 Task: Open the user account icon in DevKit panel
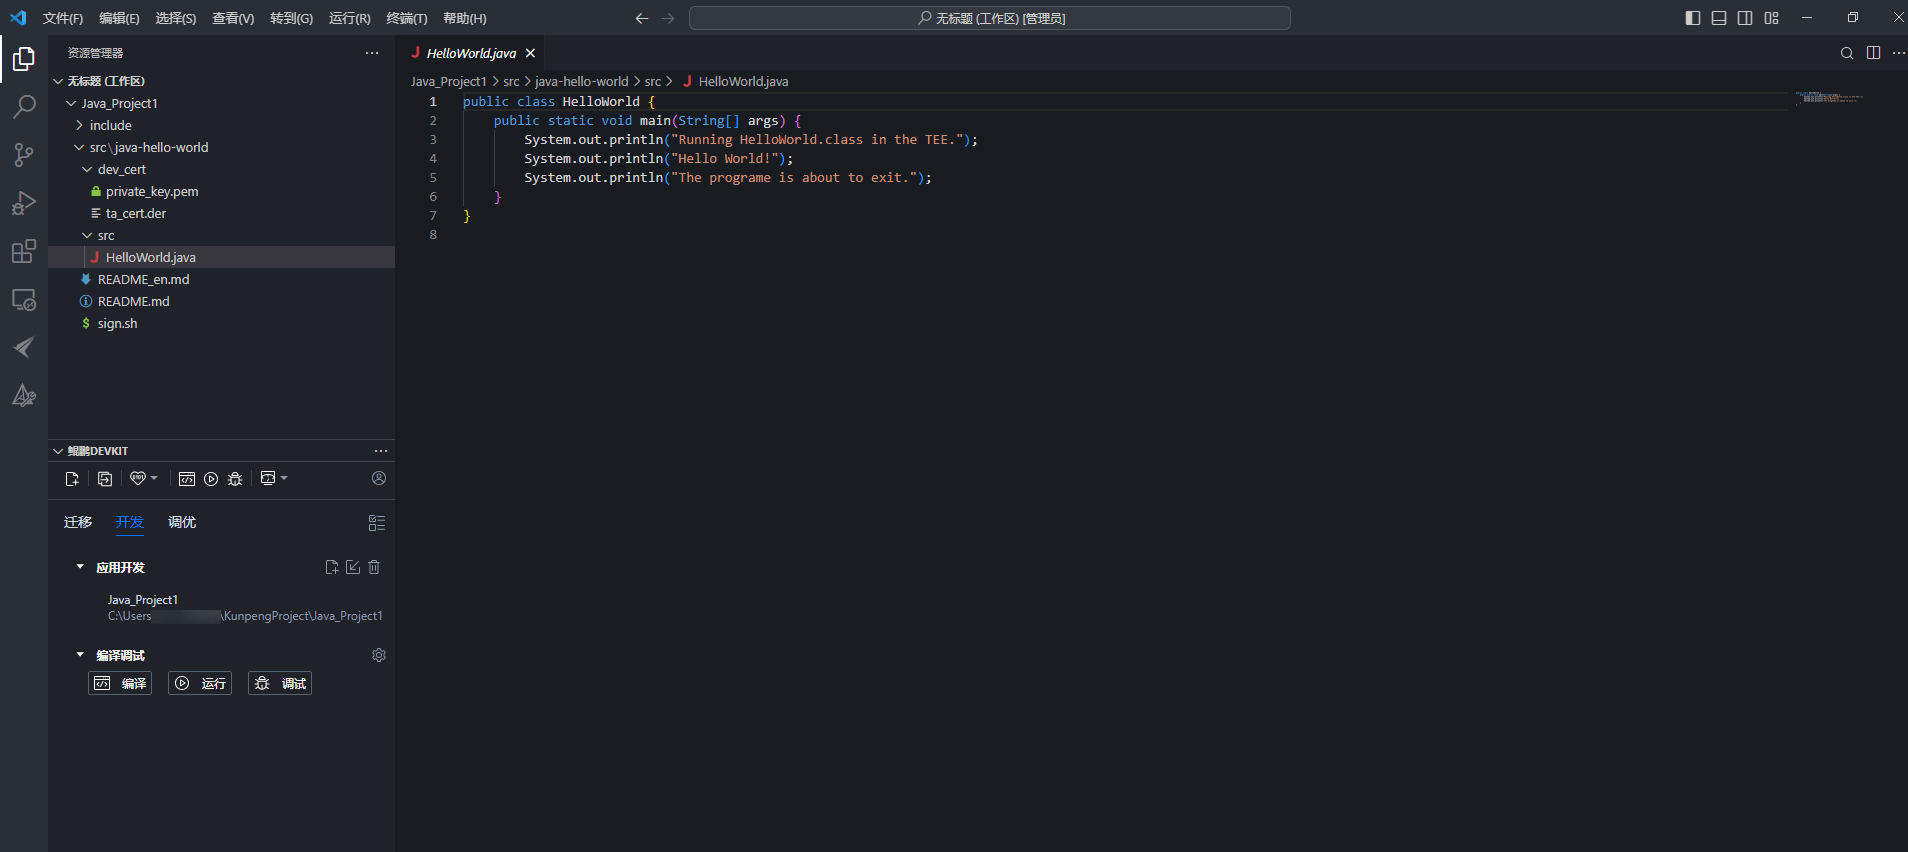click(379, 478)
